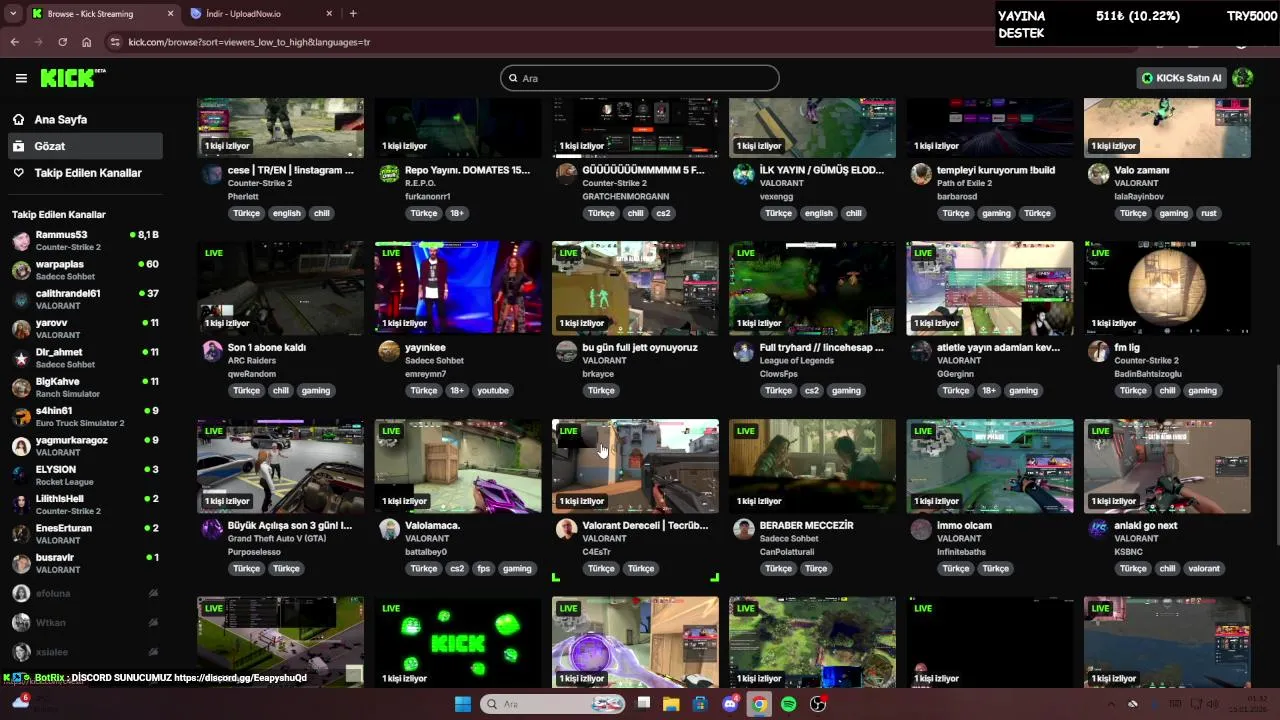Click the yarovv channel avatar
This screenshot has height=720, width=1280.
click(x=21, y=329)
